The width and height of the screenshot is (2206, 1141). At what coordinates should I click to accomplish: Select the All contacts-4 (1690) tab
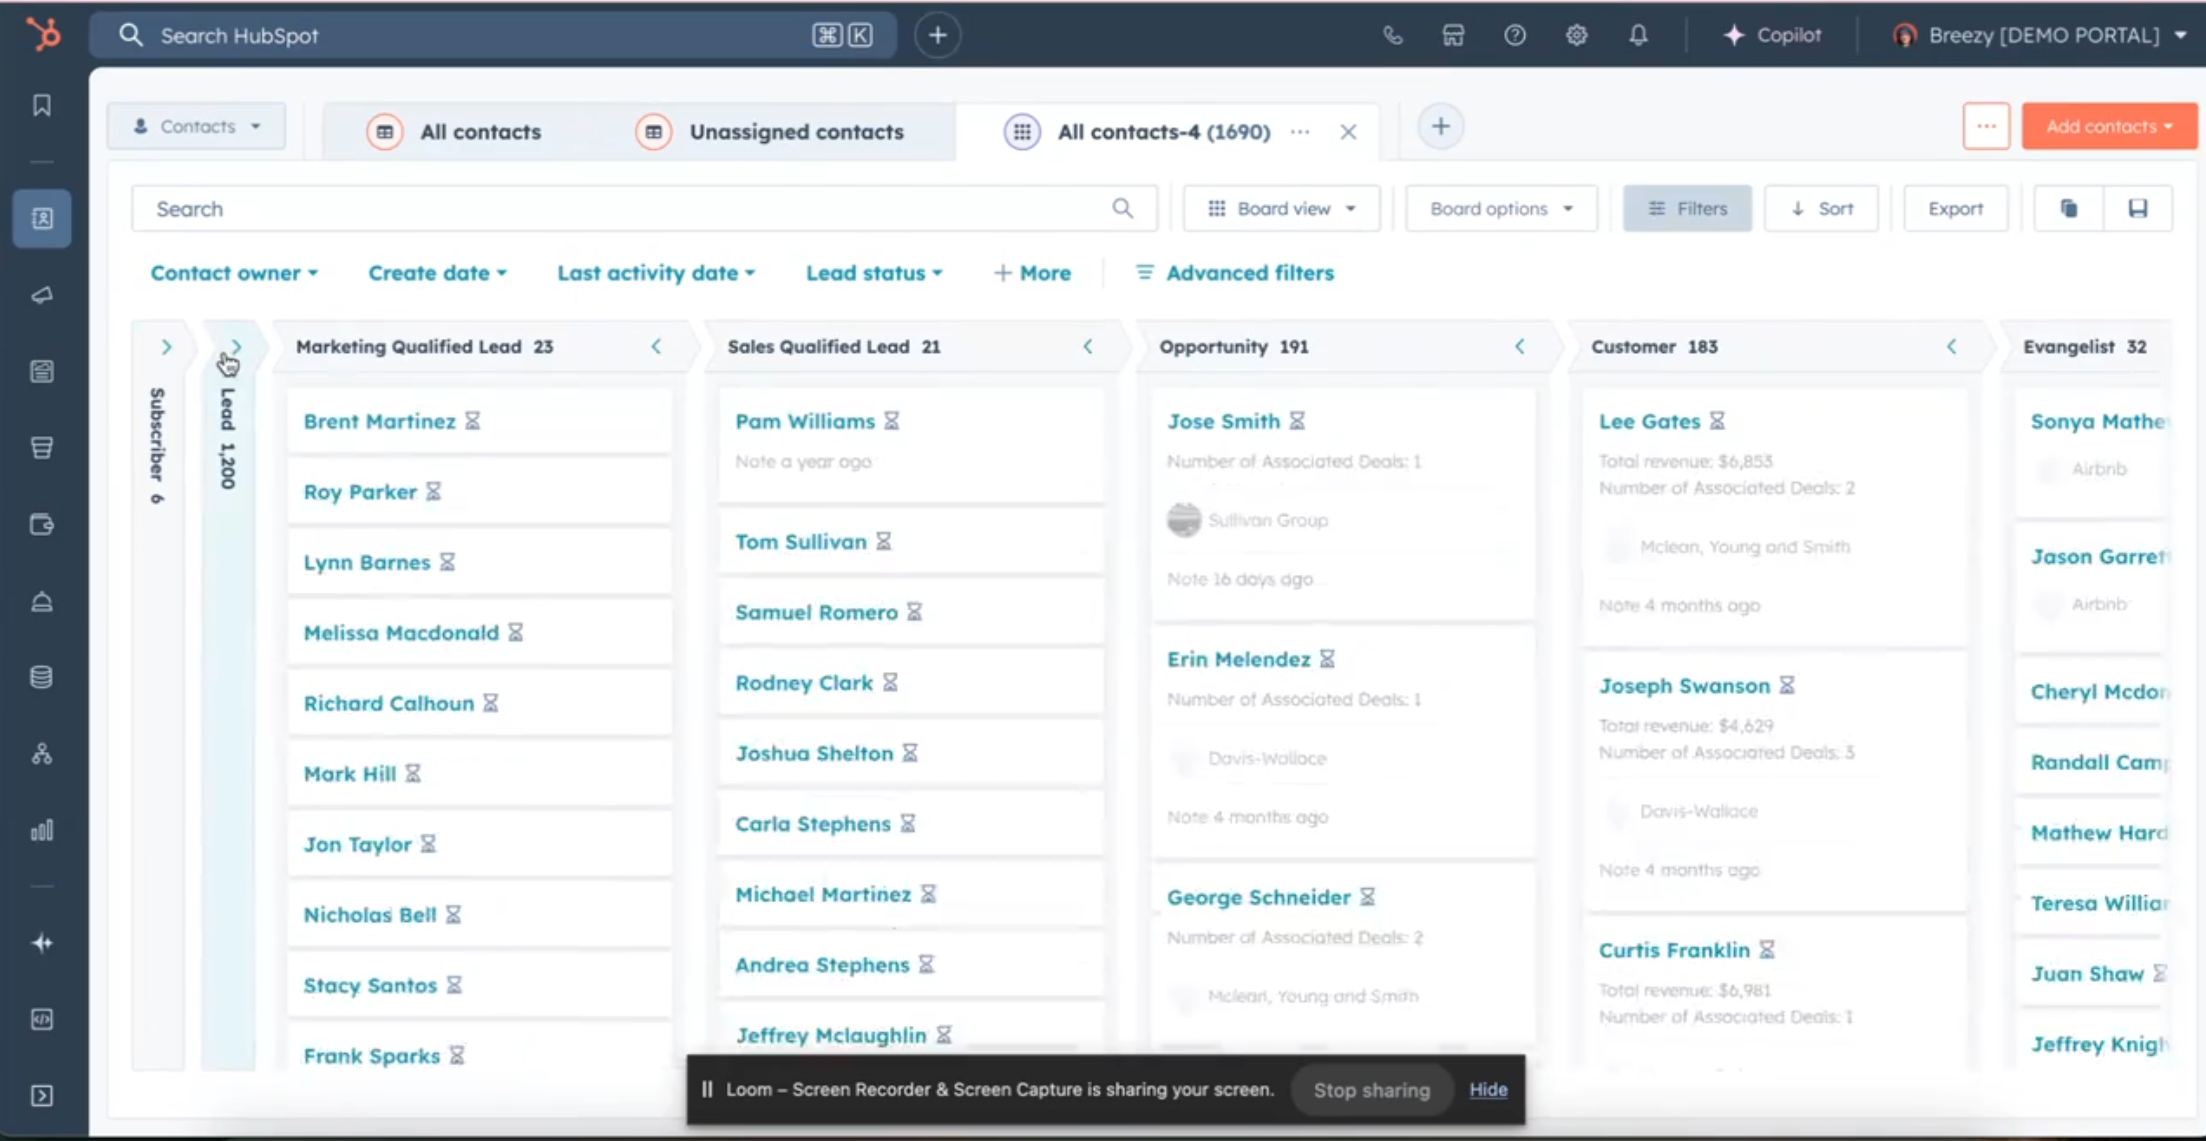click(x=1164, y=132)
